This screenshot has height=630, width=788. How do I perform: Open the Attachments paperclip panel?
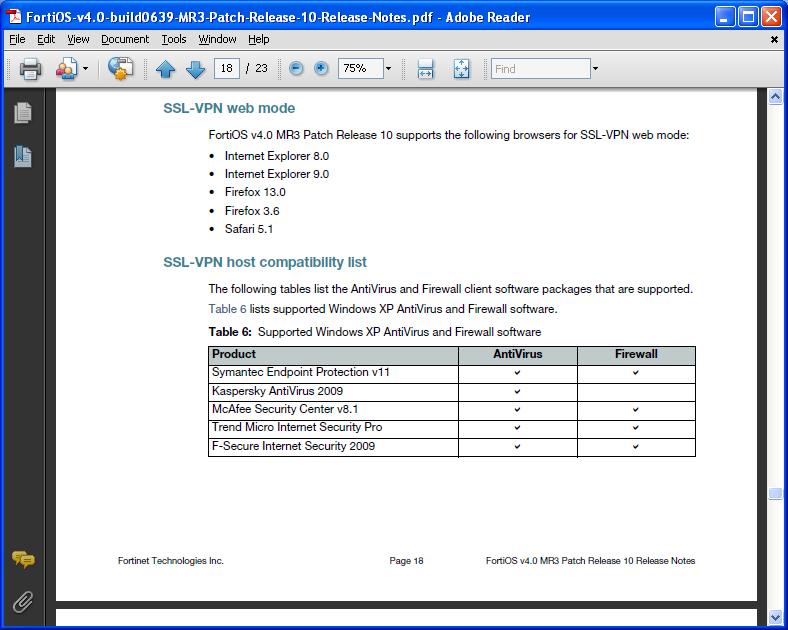click(x=23, y=602)
